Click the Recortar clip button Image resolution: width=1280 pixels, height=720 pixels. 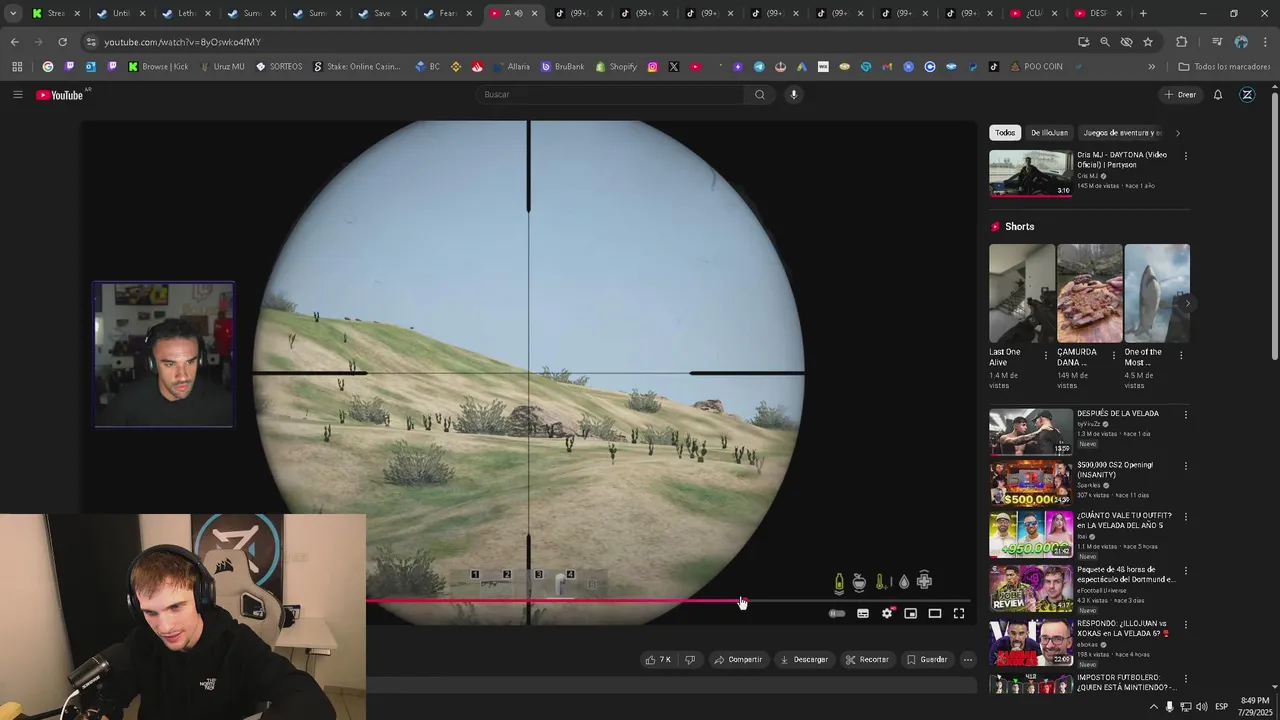867,660
